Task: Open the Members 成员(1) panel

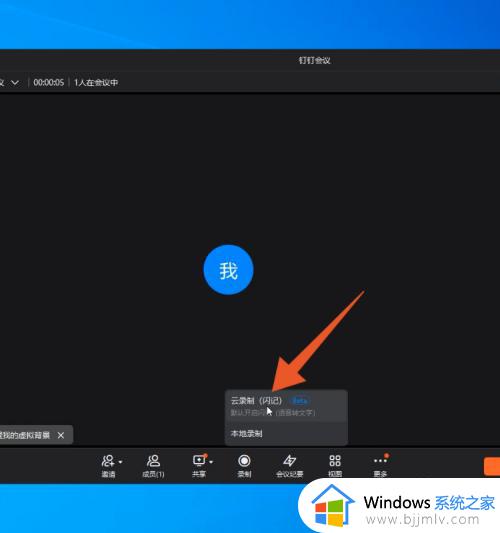Action: [x=153, y=466]
